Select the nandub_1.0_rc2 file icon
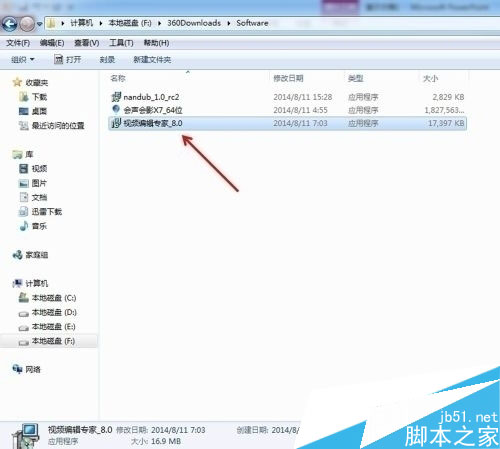500x449 pixels. (116, 97)
